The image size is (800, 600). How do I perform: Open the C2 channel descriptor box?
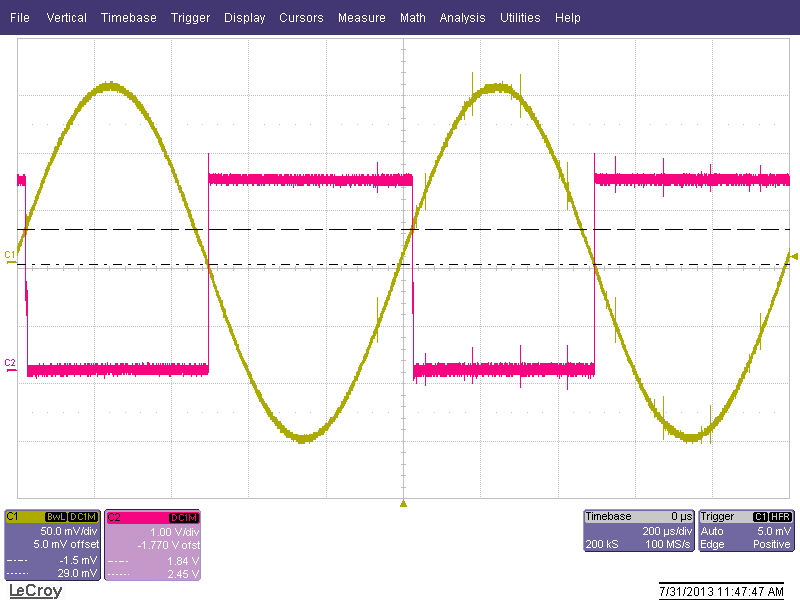pyautogui.click(x=153, y=545)
